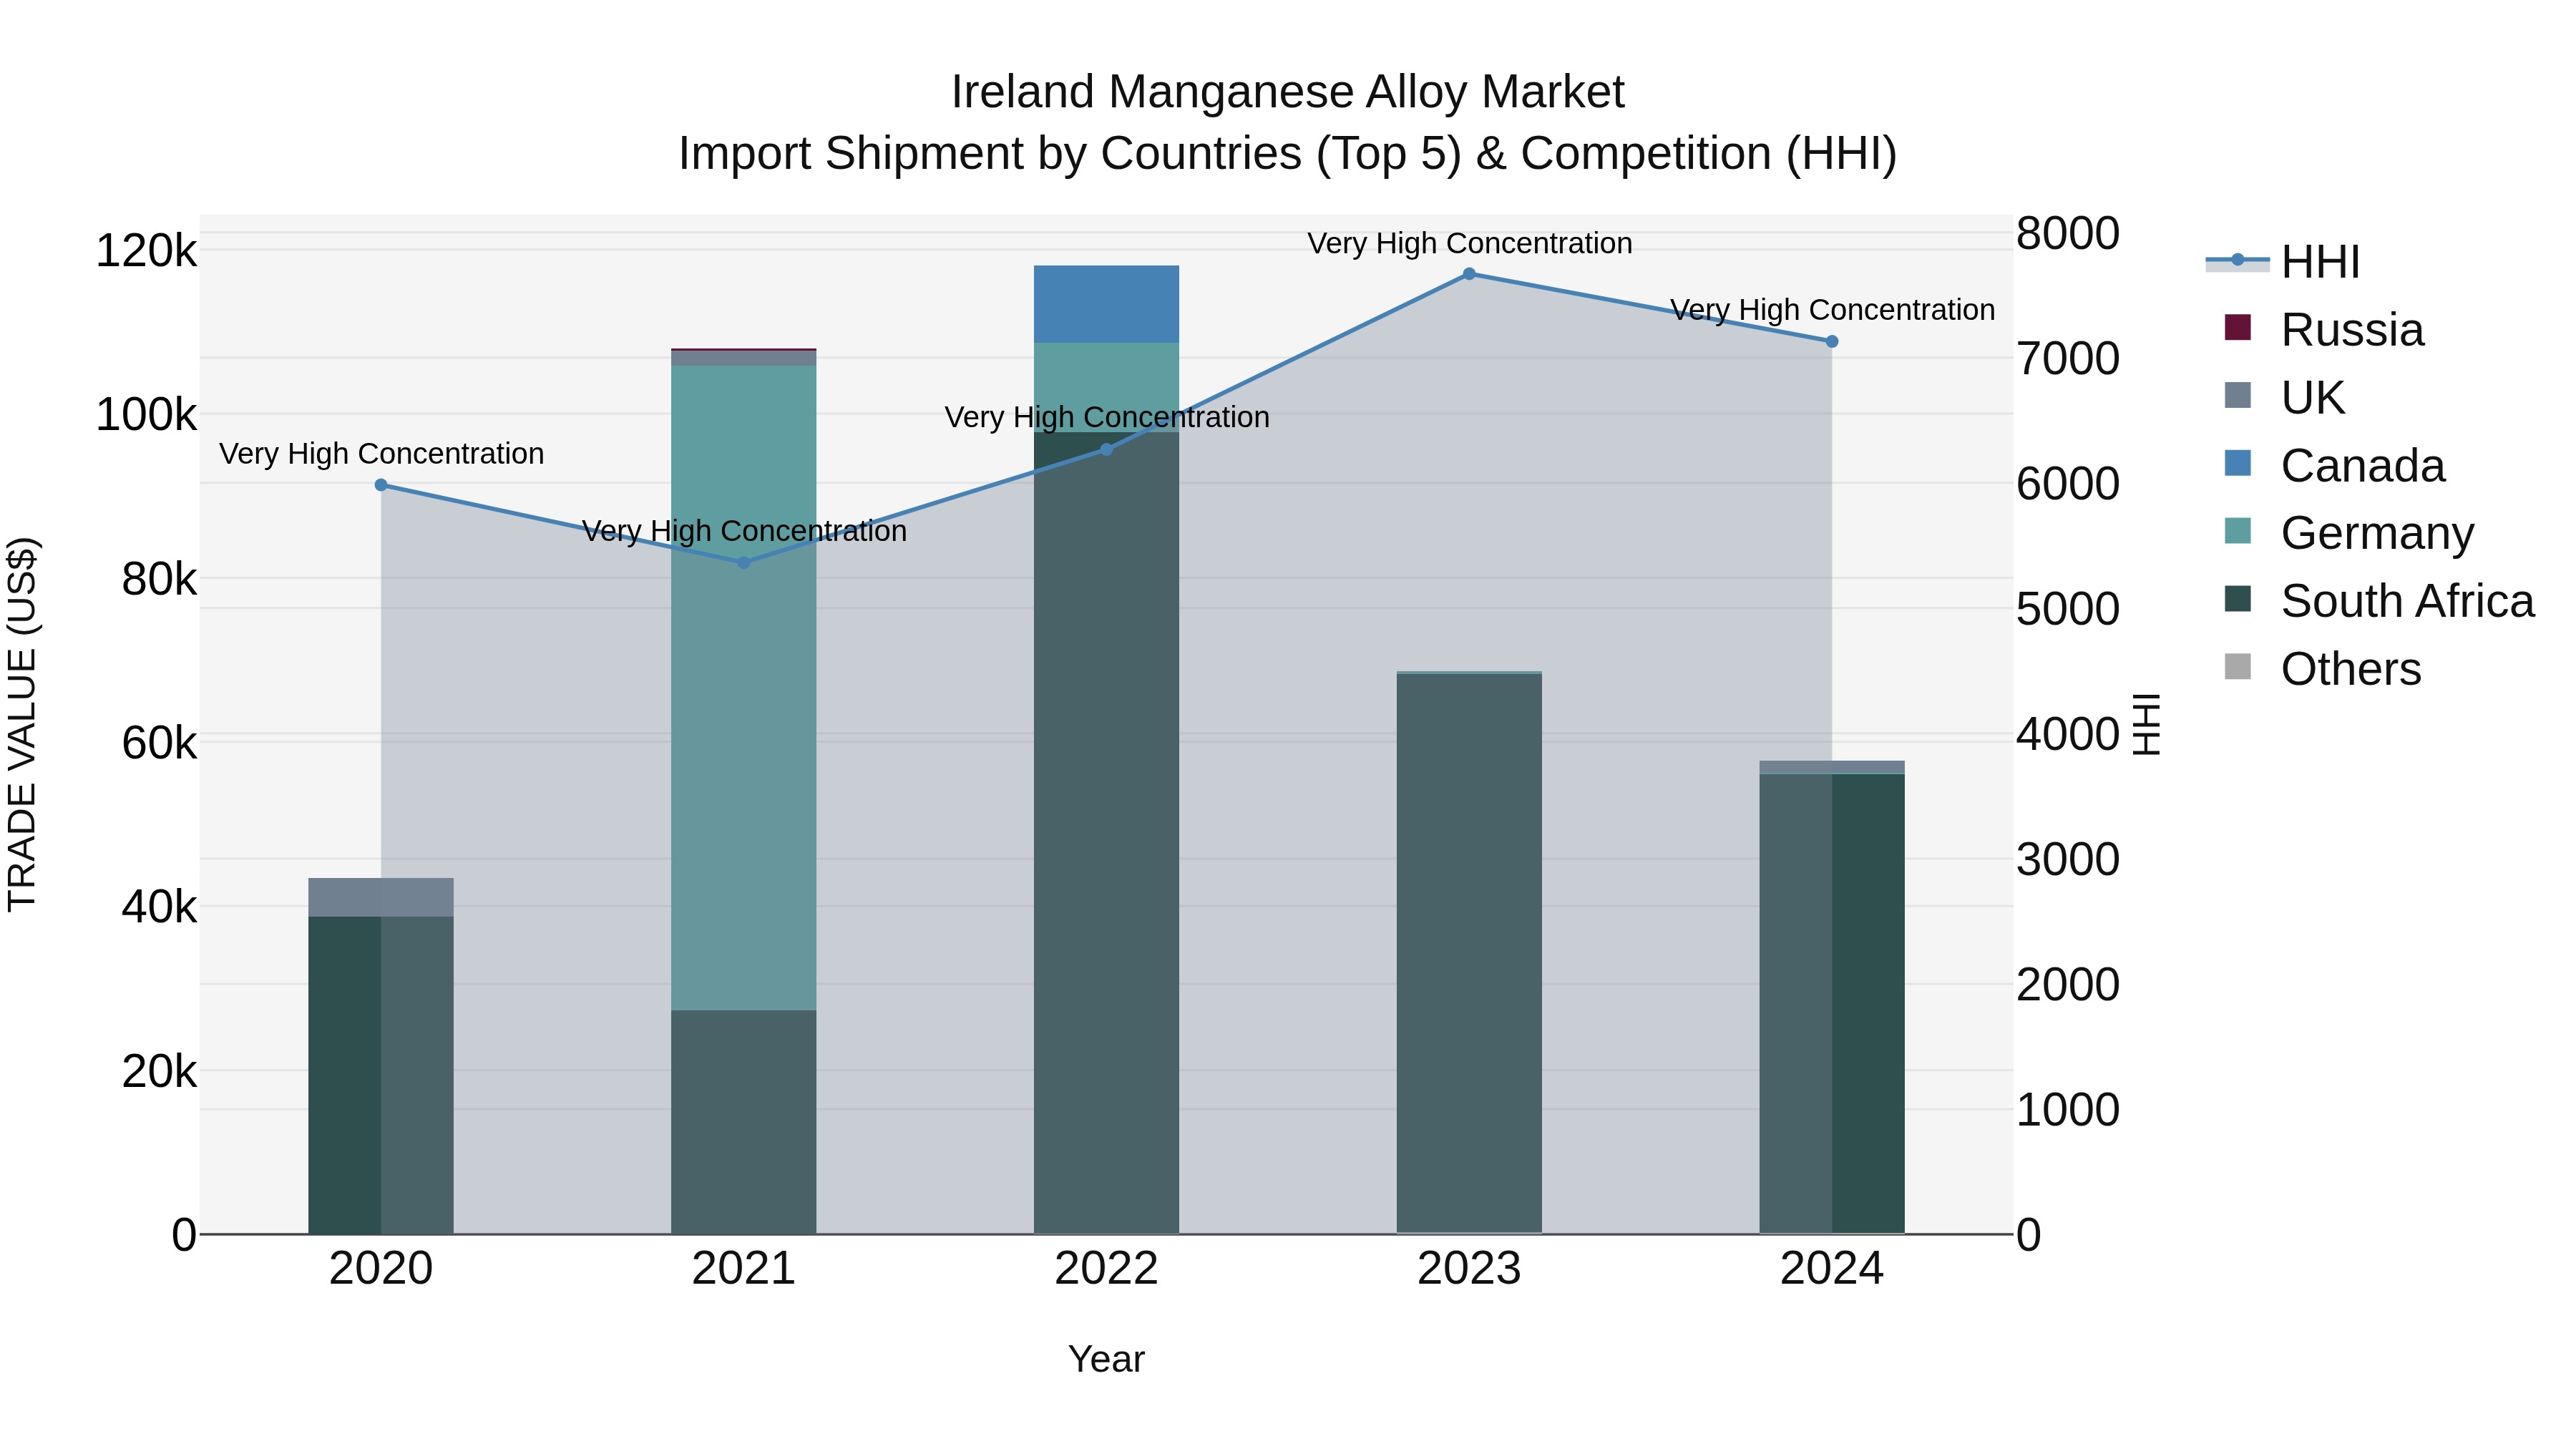
Task: Click the HHI data point for 2024
Action: point(1832,342)
